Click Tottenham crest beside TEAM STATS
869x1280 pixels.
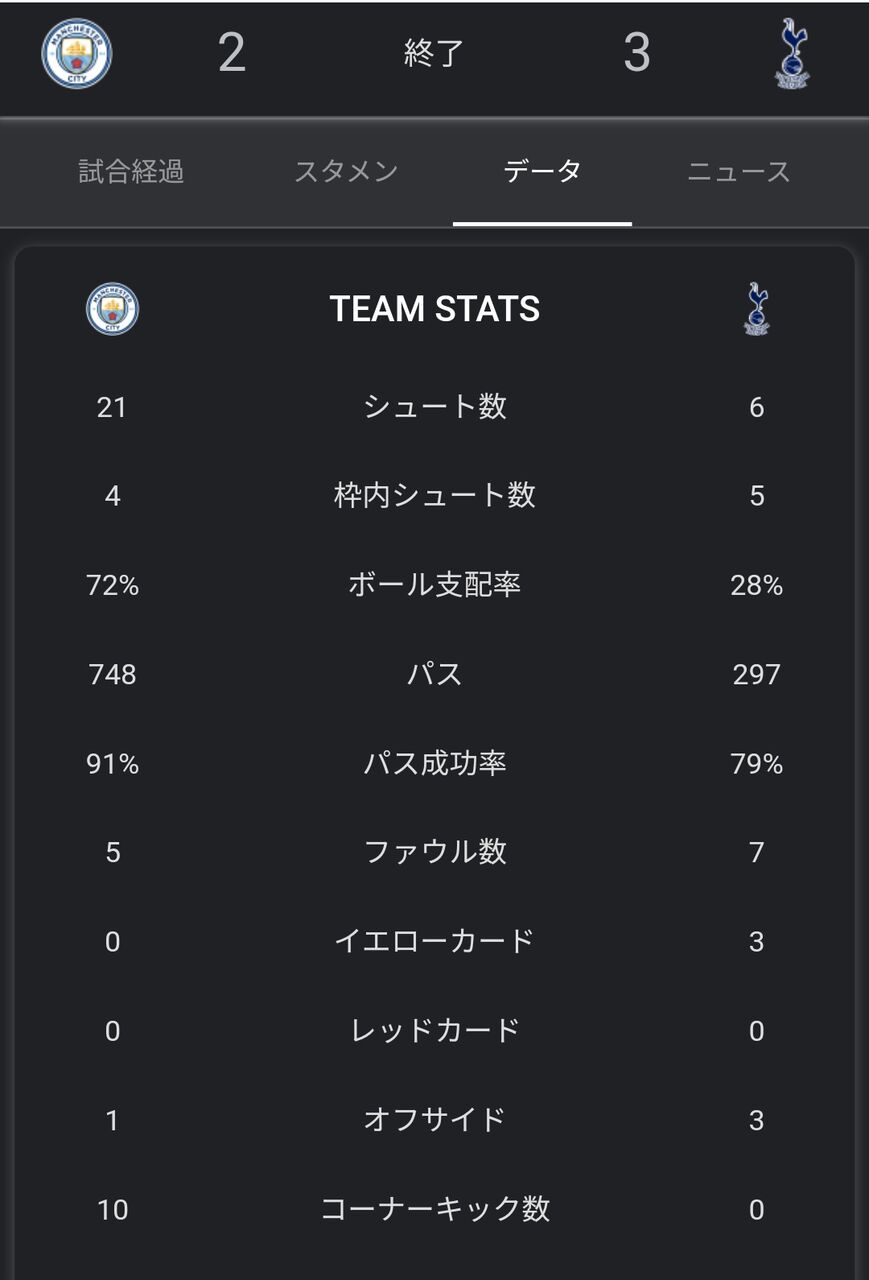click(x=757, y=309)
